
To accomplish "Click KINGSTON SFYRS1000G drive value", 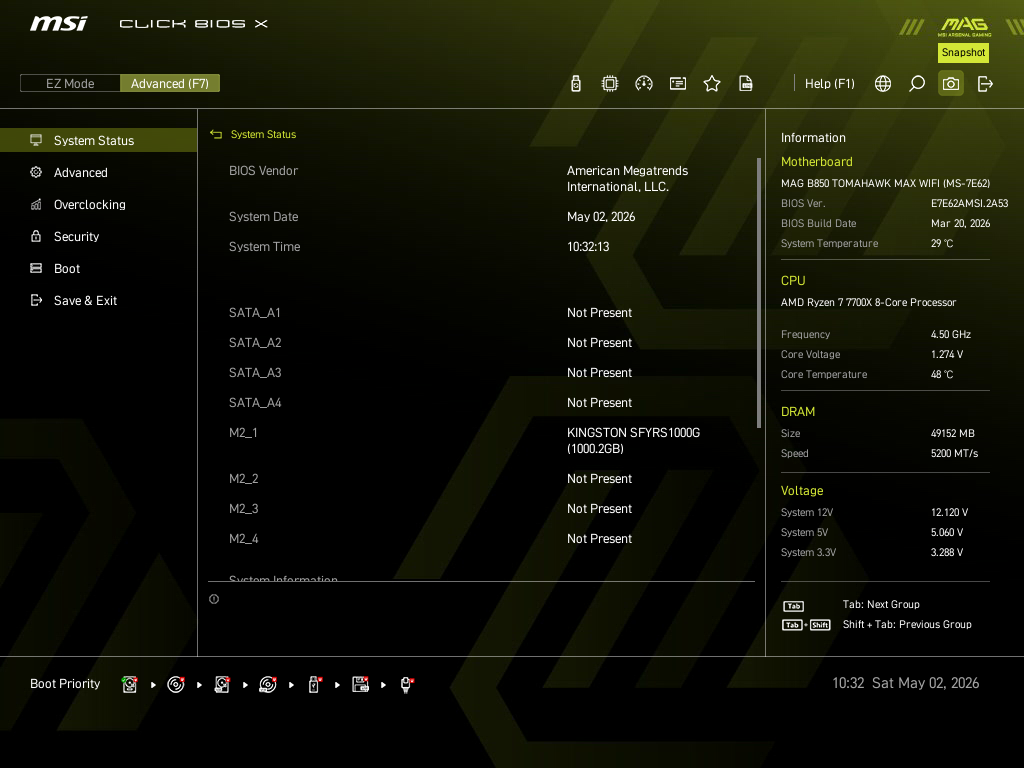I will 633,441.
